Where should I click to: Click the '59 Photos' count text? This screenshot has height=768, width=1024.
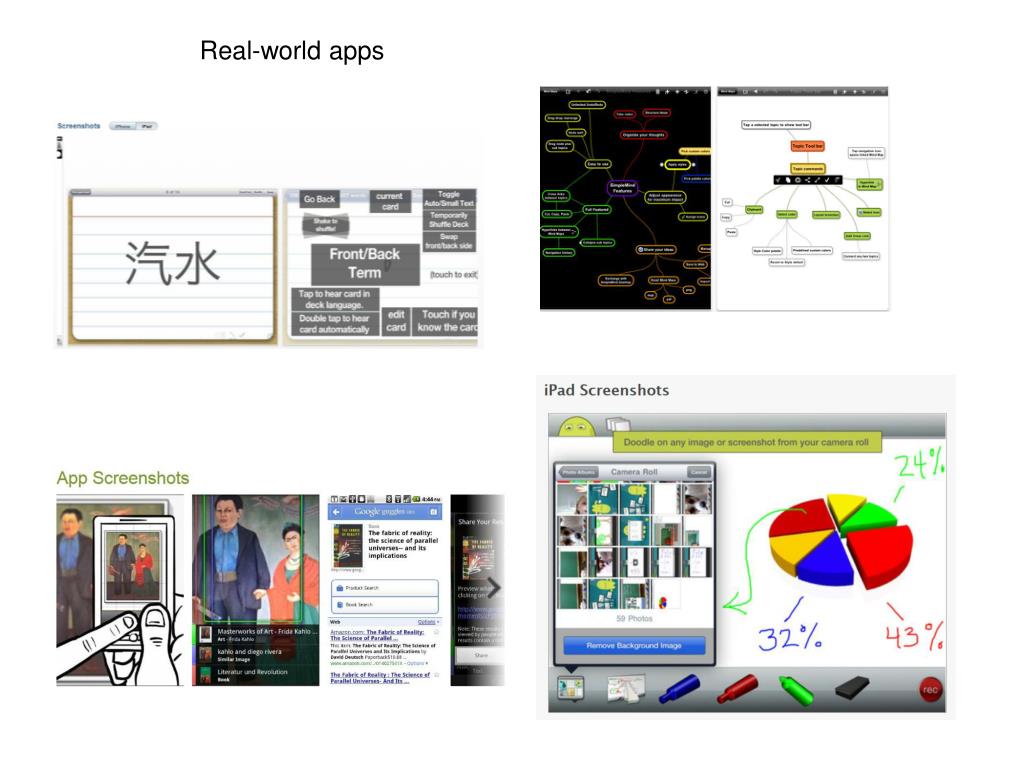634,618
